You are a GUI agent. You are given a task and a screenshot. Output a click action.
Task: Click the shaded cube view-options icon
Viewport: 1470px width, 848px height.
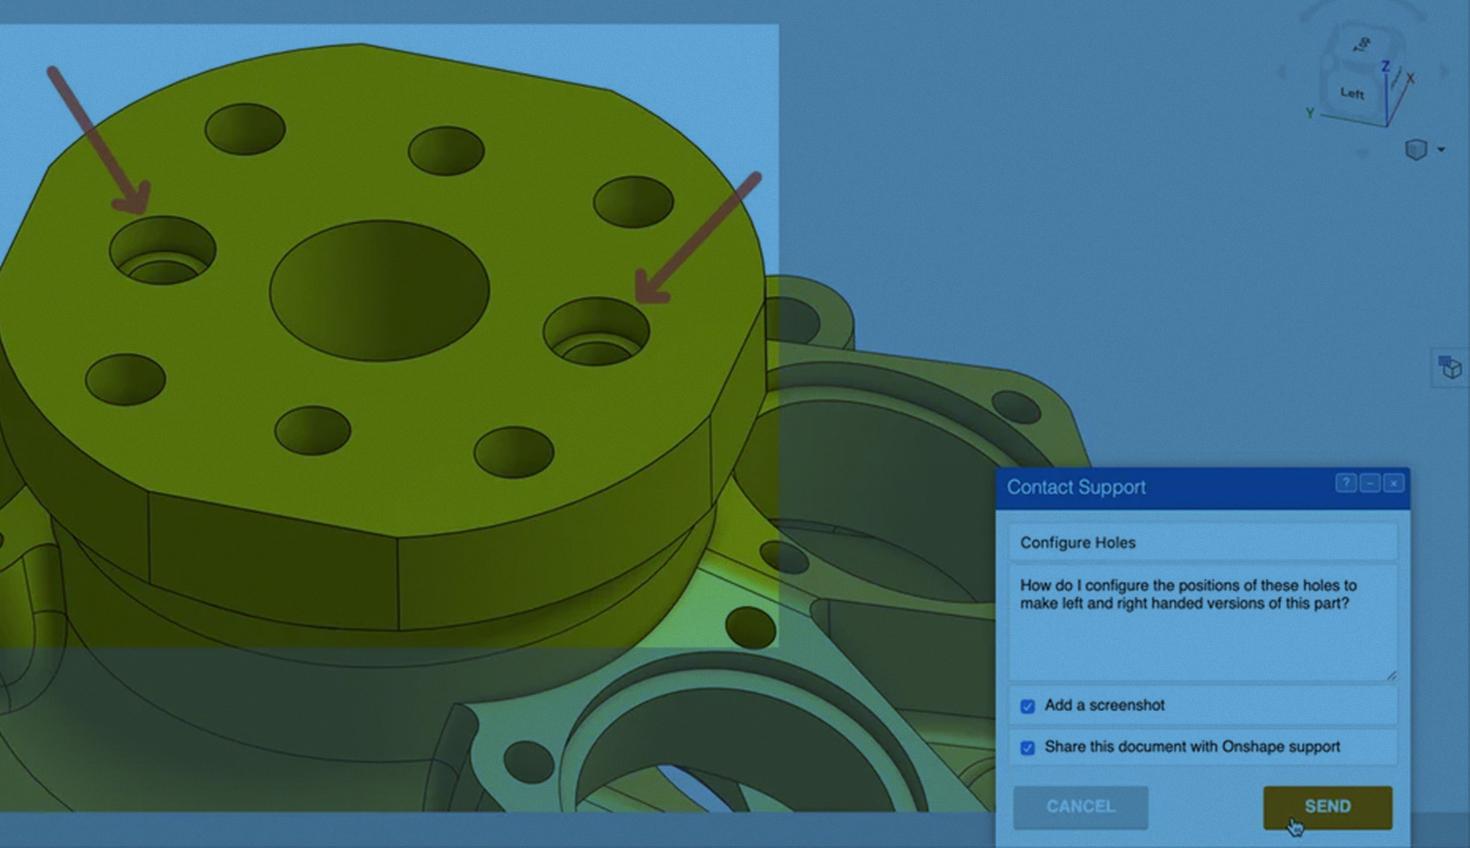point(1415,150)
